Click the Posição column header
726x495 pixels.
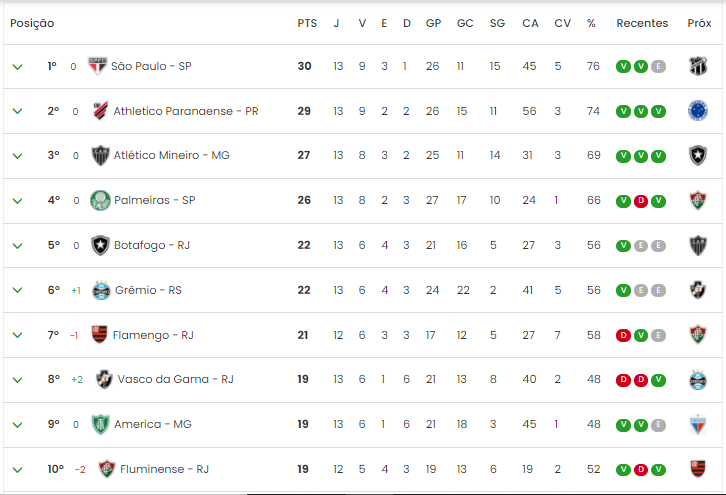click(x=32, y=23)
